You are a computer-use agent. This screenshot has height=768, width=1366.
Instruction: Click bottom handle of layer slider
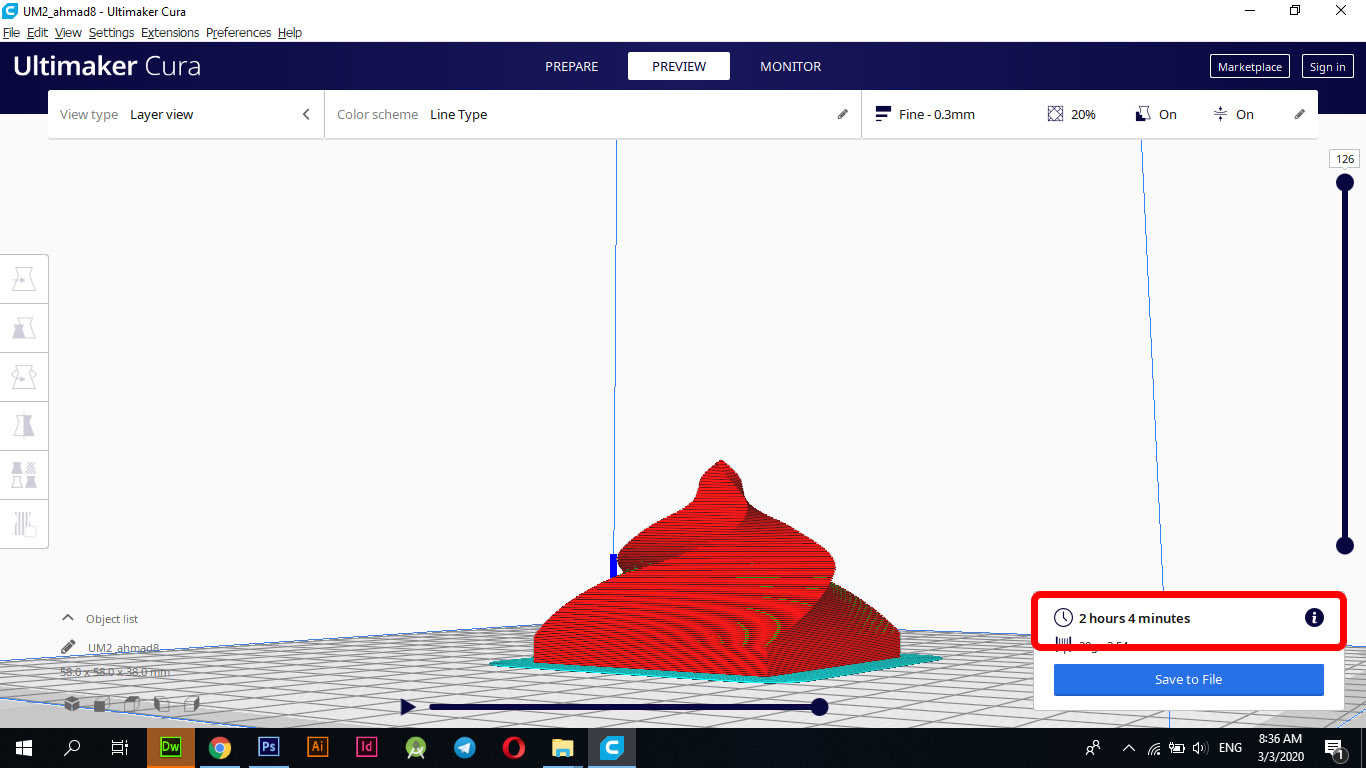coord(1345,545)
